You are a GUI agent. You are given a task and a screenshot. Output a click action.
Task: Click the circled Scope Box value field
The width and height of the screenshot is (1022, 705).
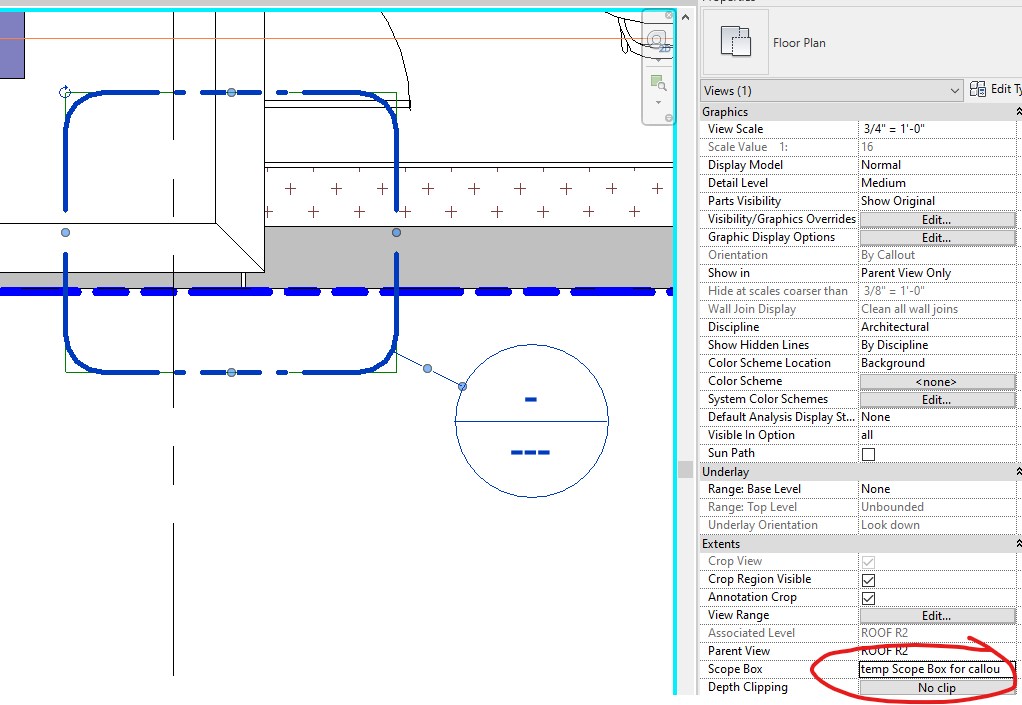(x=934, y=669)
